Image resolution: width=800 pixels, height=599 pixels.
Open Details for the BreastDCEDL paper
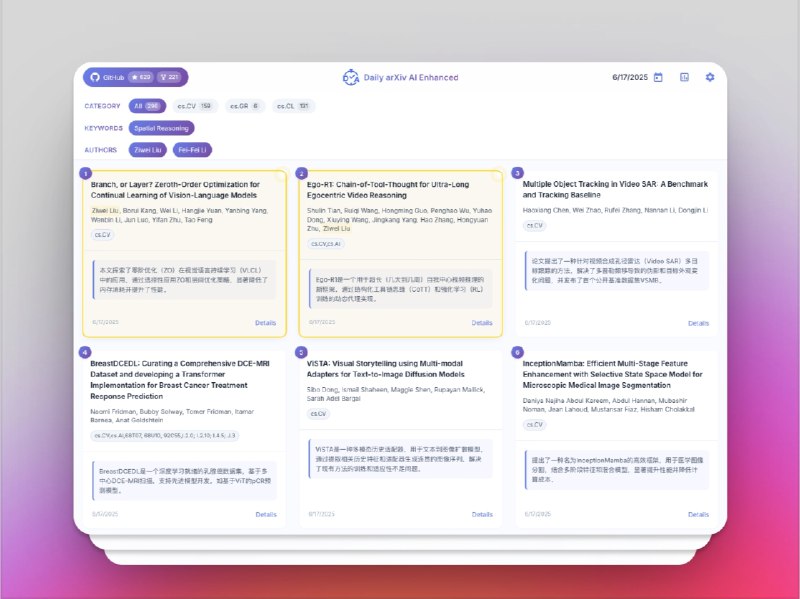point(266,514)
